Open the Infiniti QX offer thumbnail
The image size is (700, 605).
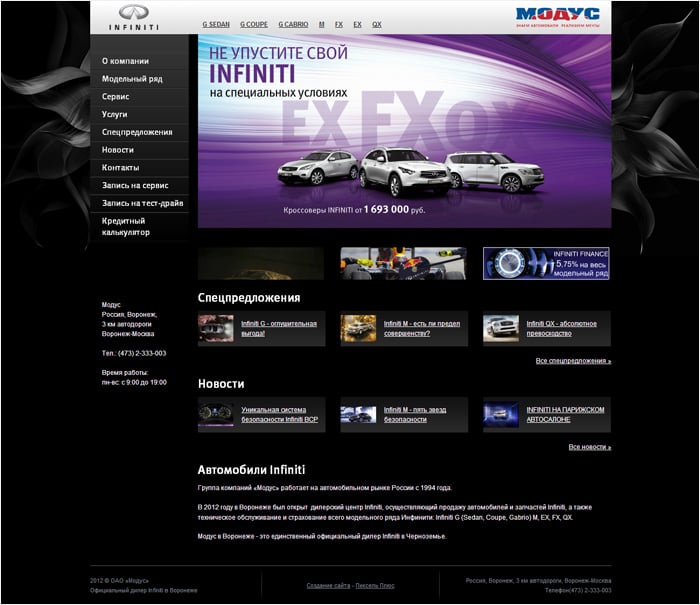tap(501, 329)
